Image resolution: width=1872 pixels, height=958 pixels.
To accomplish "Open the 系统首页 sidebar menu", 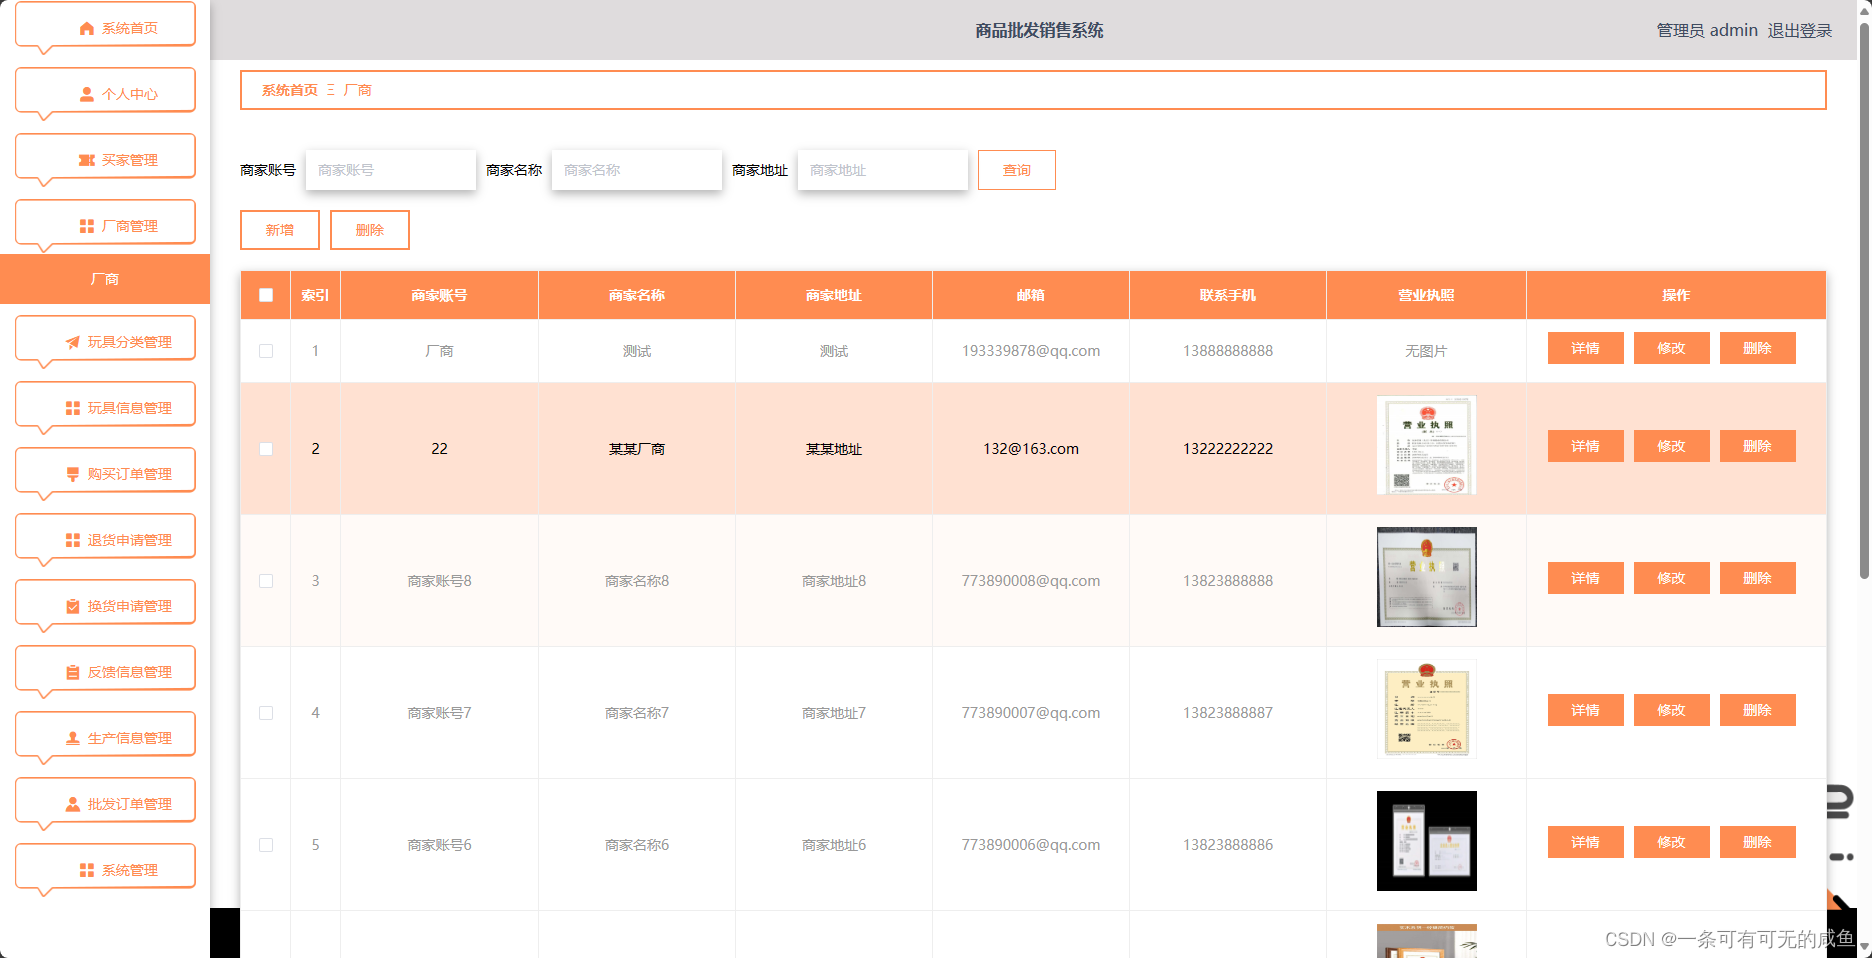I will tap(105, 25).
